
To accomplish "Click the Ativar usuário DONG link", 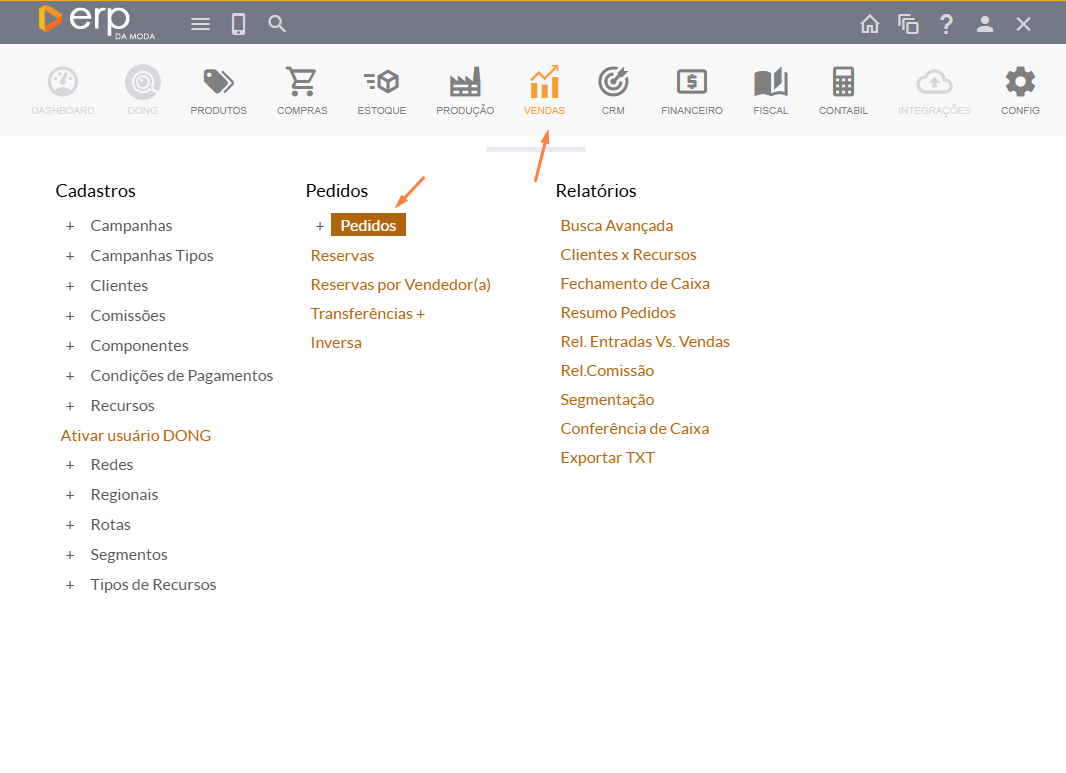I will click(136, 436).
